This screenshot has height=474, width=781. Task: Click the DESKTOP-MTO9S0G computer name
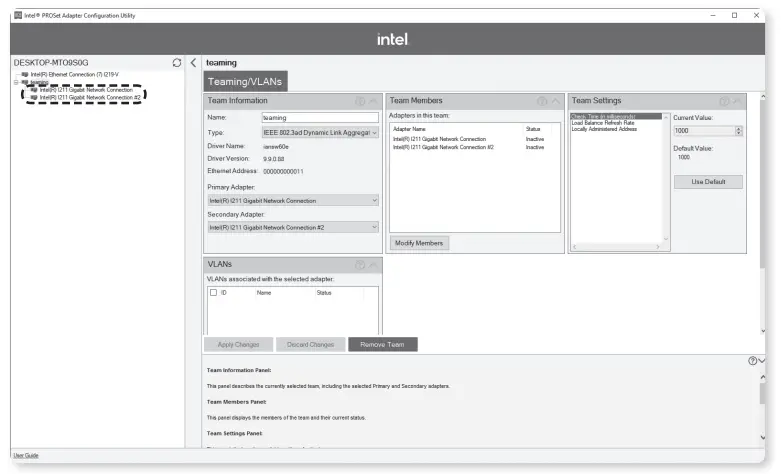(51, 63)
